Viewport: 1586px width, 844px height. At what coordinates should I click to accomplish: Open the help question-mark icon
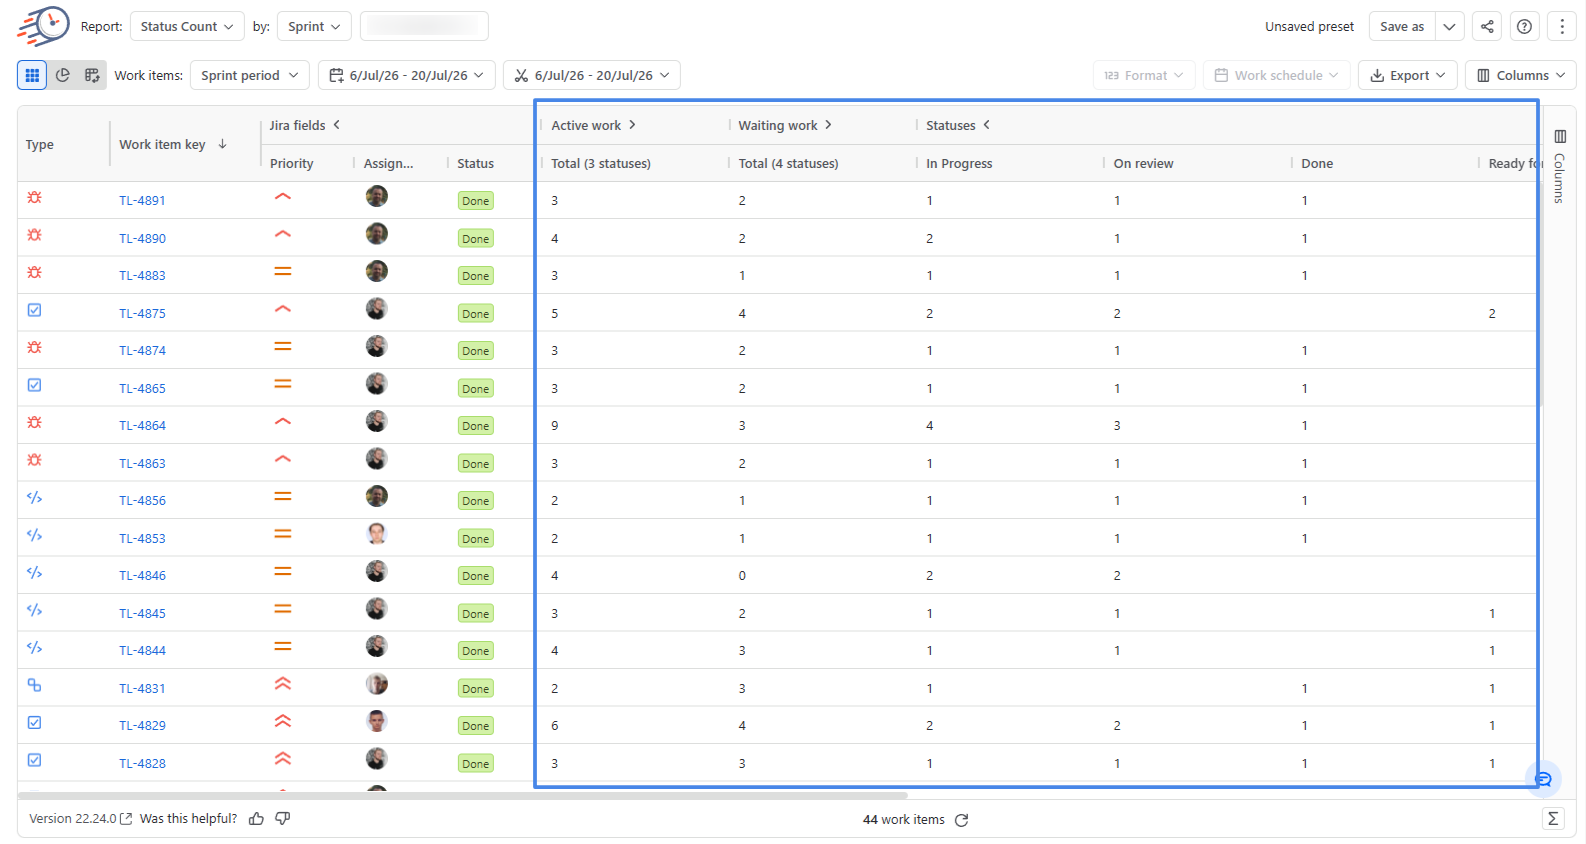(1524, 27)
